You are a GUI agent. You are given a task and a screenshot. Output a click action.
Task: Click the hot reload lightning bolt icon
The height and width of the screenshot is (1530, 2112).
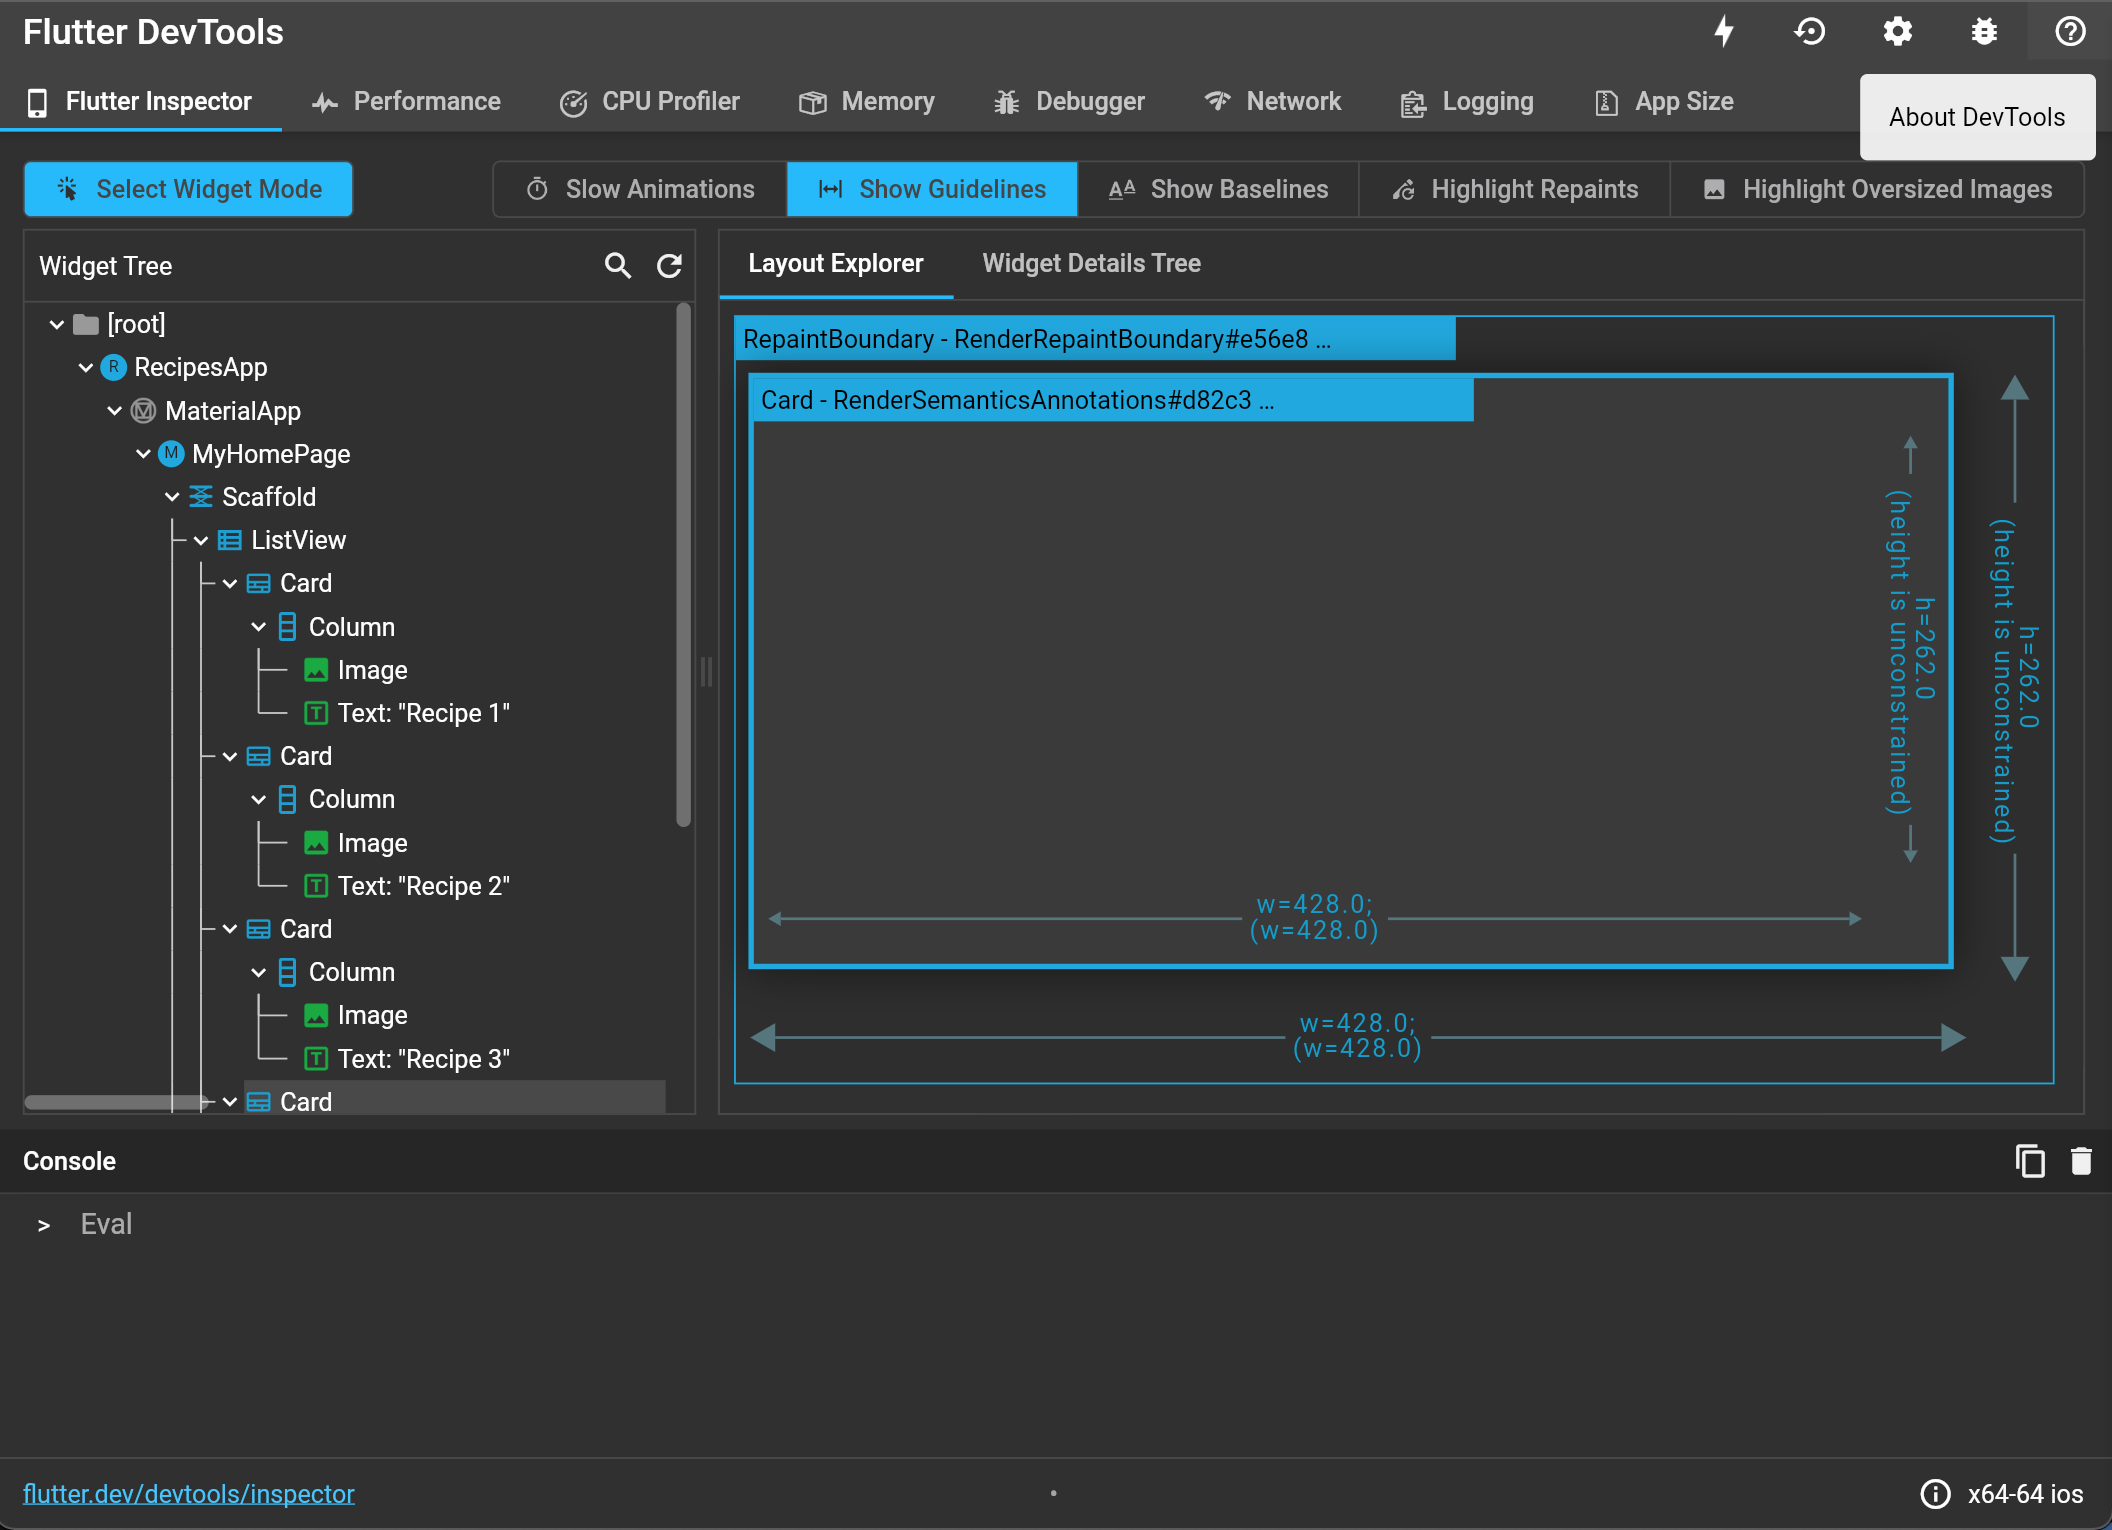1724,32
